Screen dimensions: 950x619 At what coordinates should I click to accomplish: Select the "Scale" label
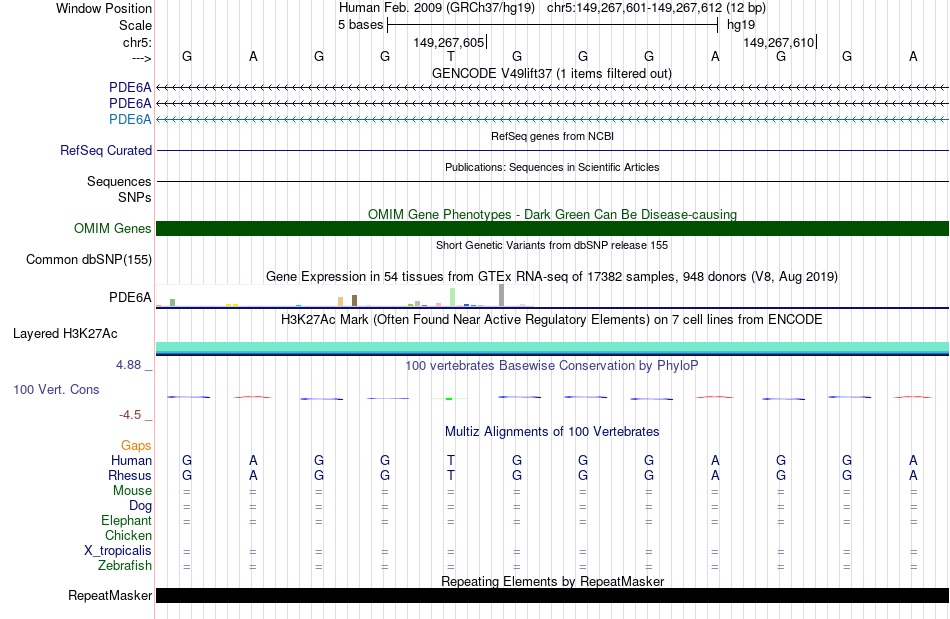[x=135, y=25]
